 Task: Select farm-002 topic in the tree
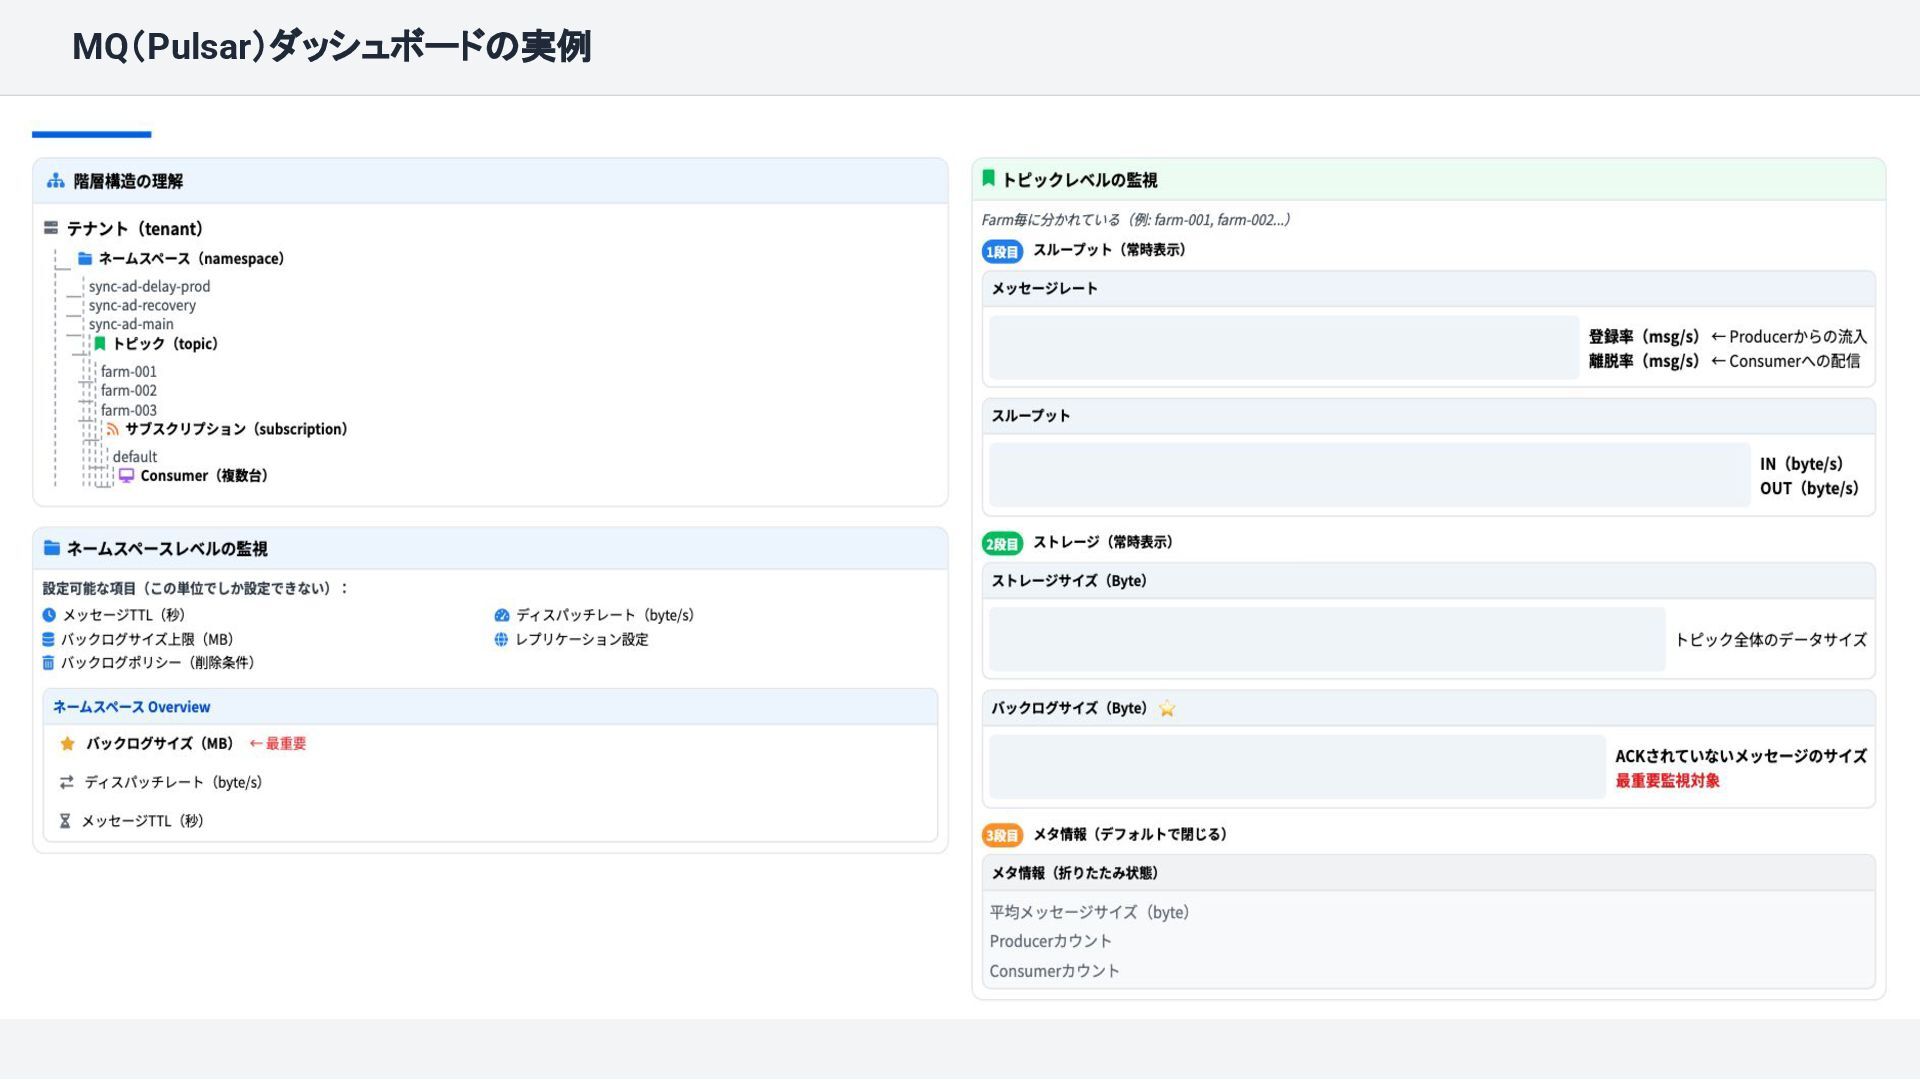(x=128, y=391)
